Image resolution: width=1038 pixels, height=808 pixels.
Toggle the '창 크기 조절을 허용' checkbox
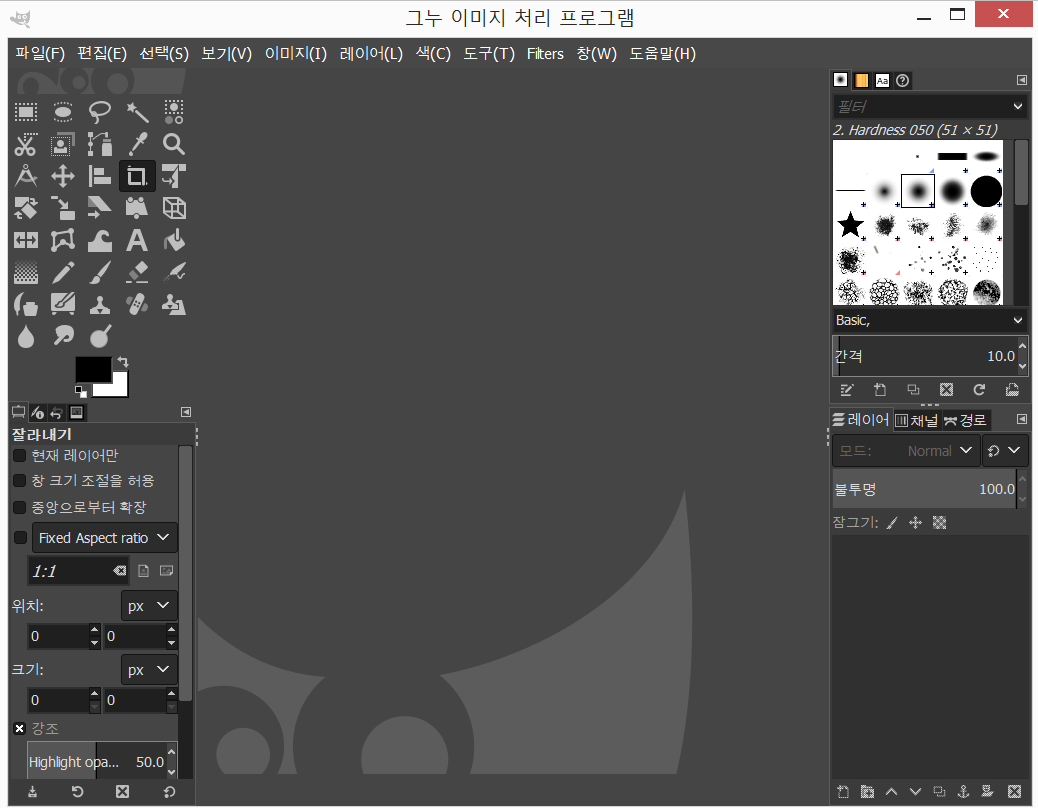(x=19, y=480)
